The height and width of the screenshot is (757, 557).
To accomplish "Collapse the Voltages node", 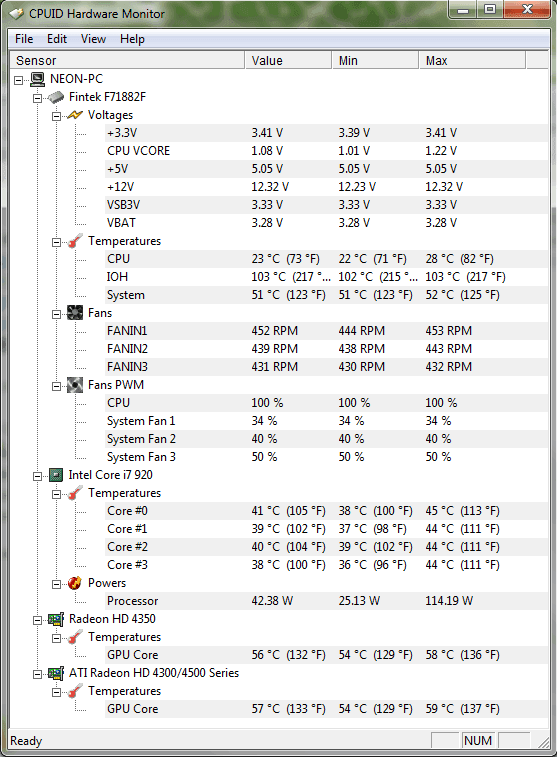I will 56,116.
